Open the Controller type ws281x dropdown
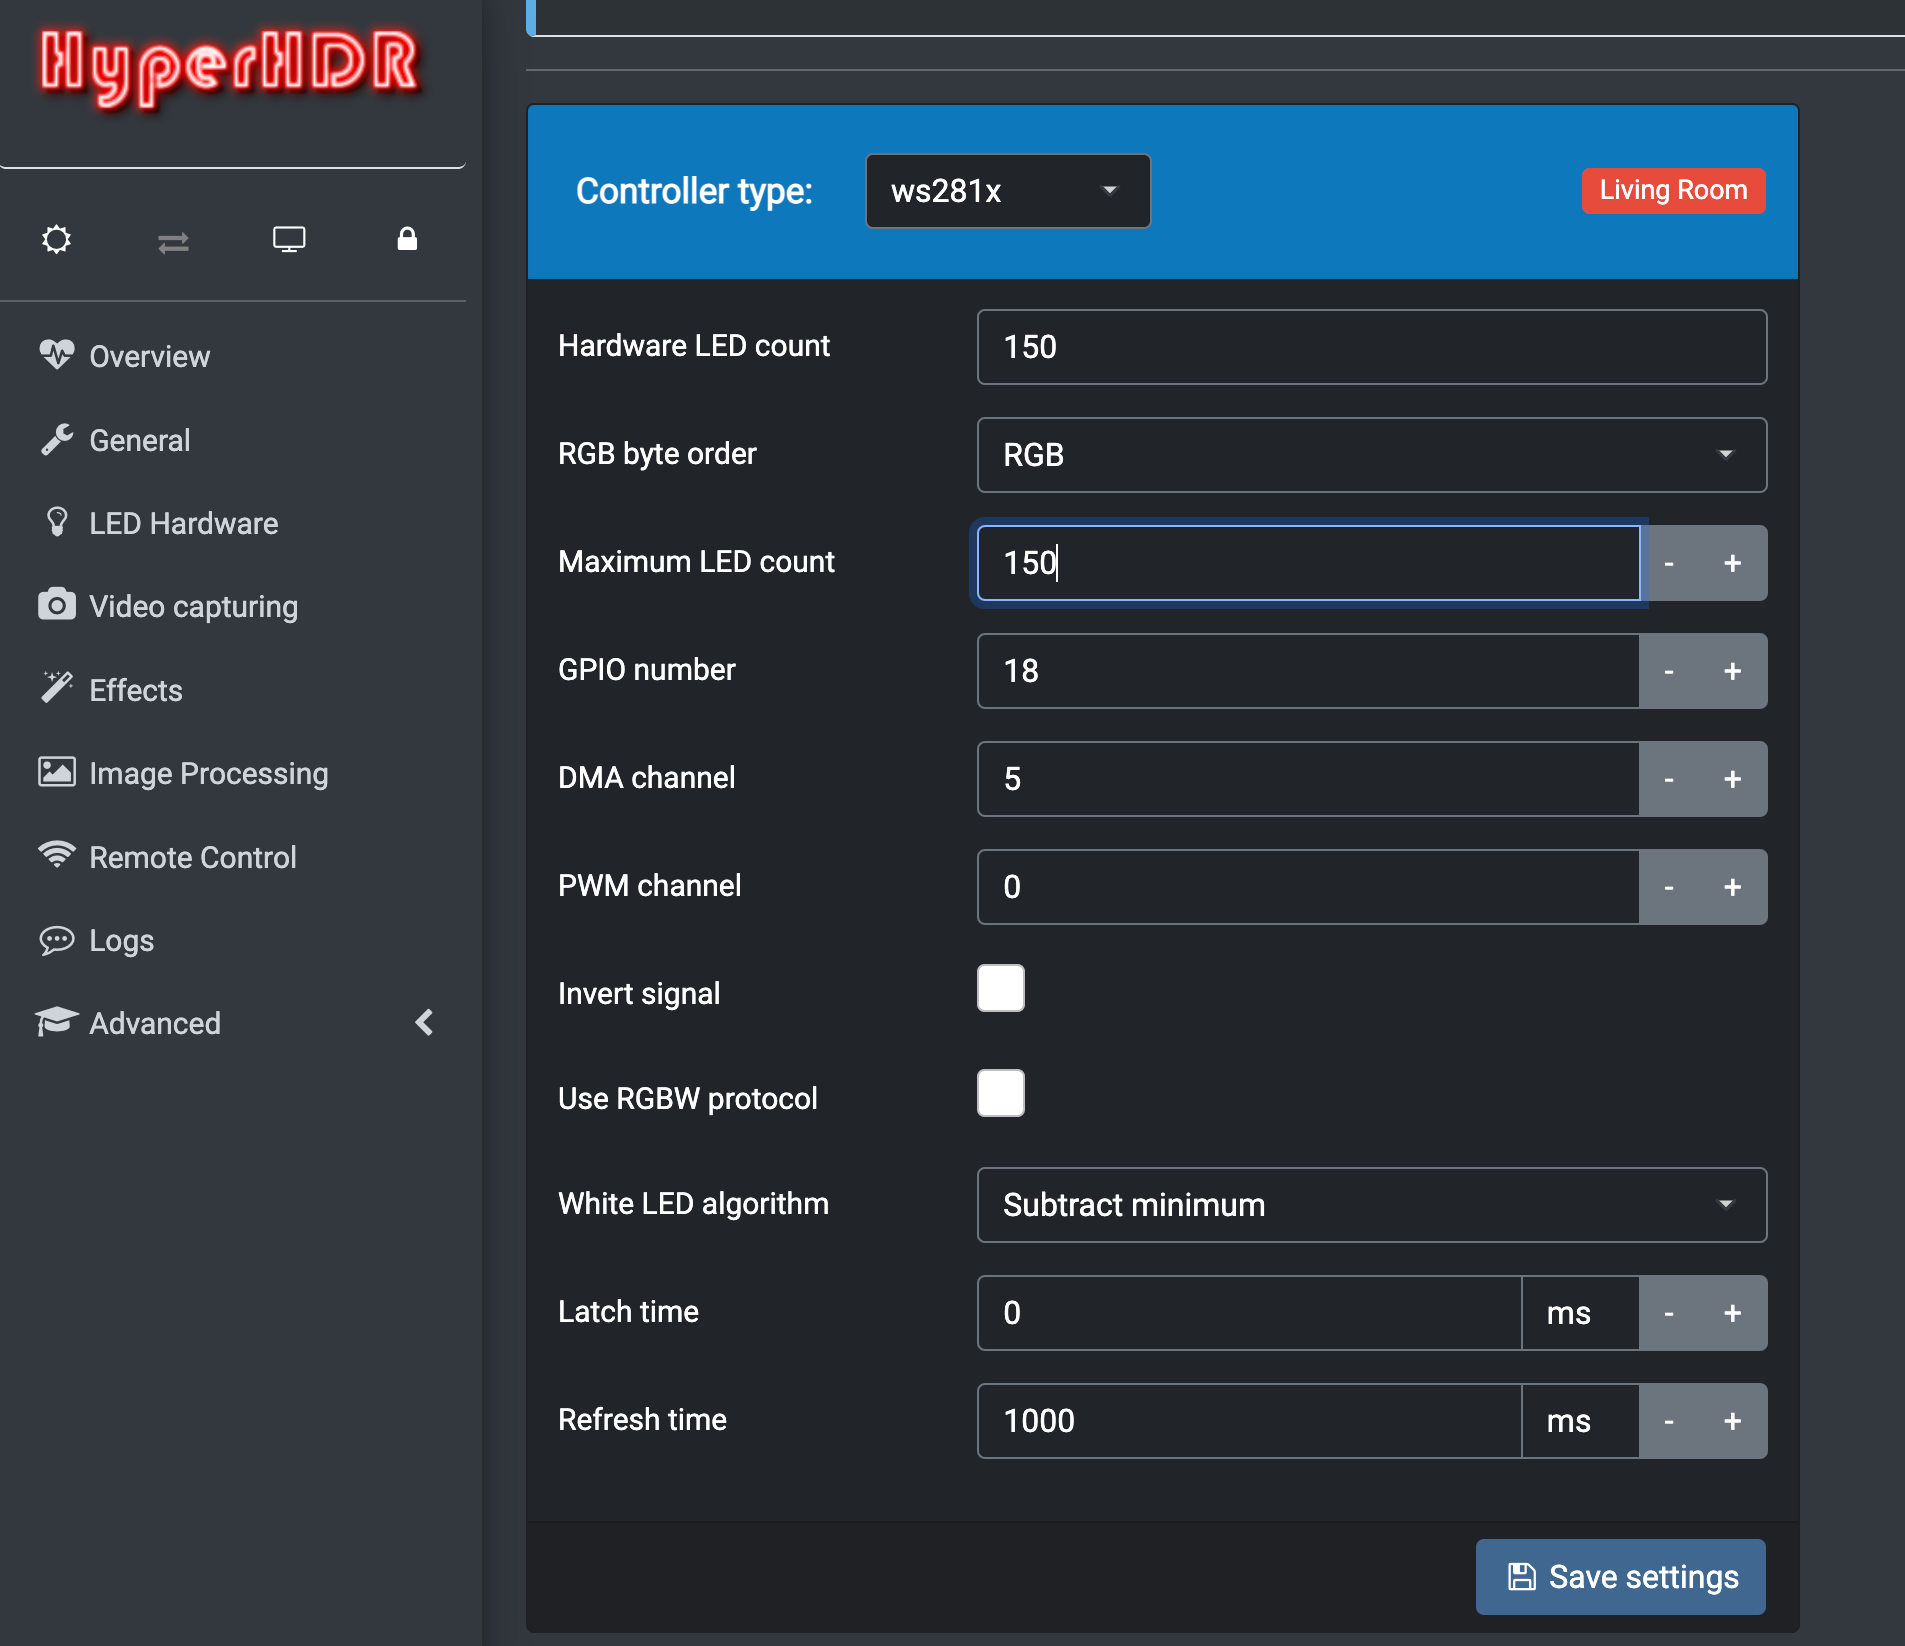This screenshot has width=1905, height=1646. tap(1007, 191)
